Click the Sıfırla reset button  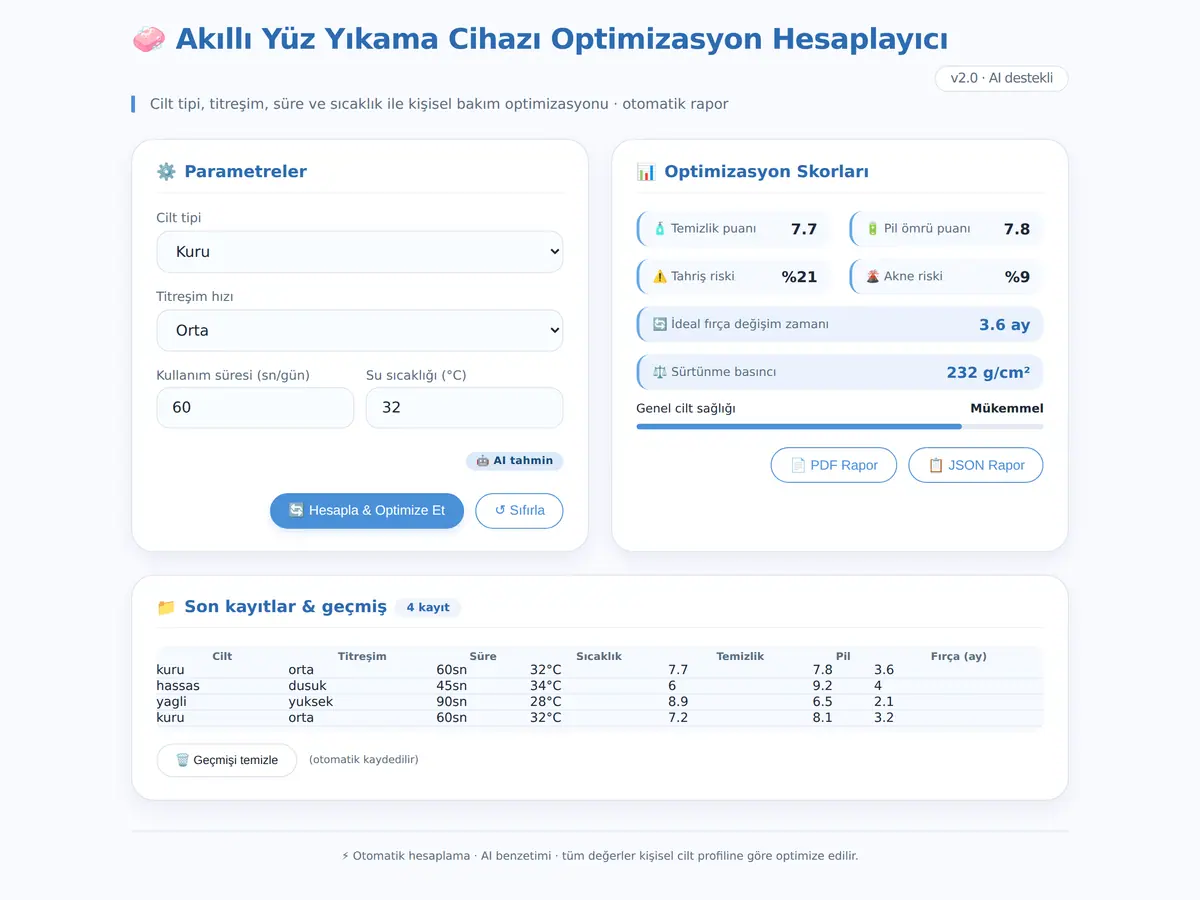(519, 511)
